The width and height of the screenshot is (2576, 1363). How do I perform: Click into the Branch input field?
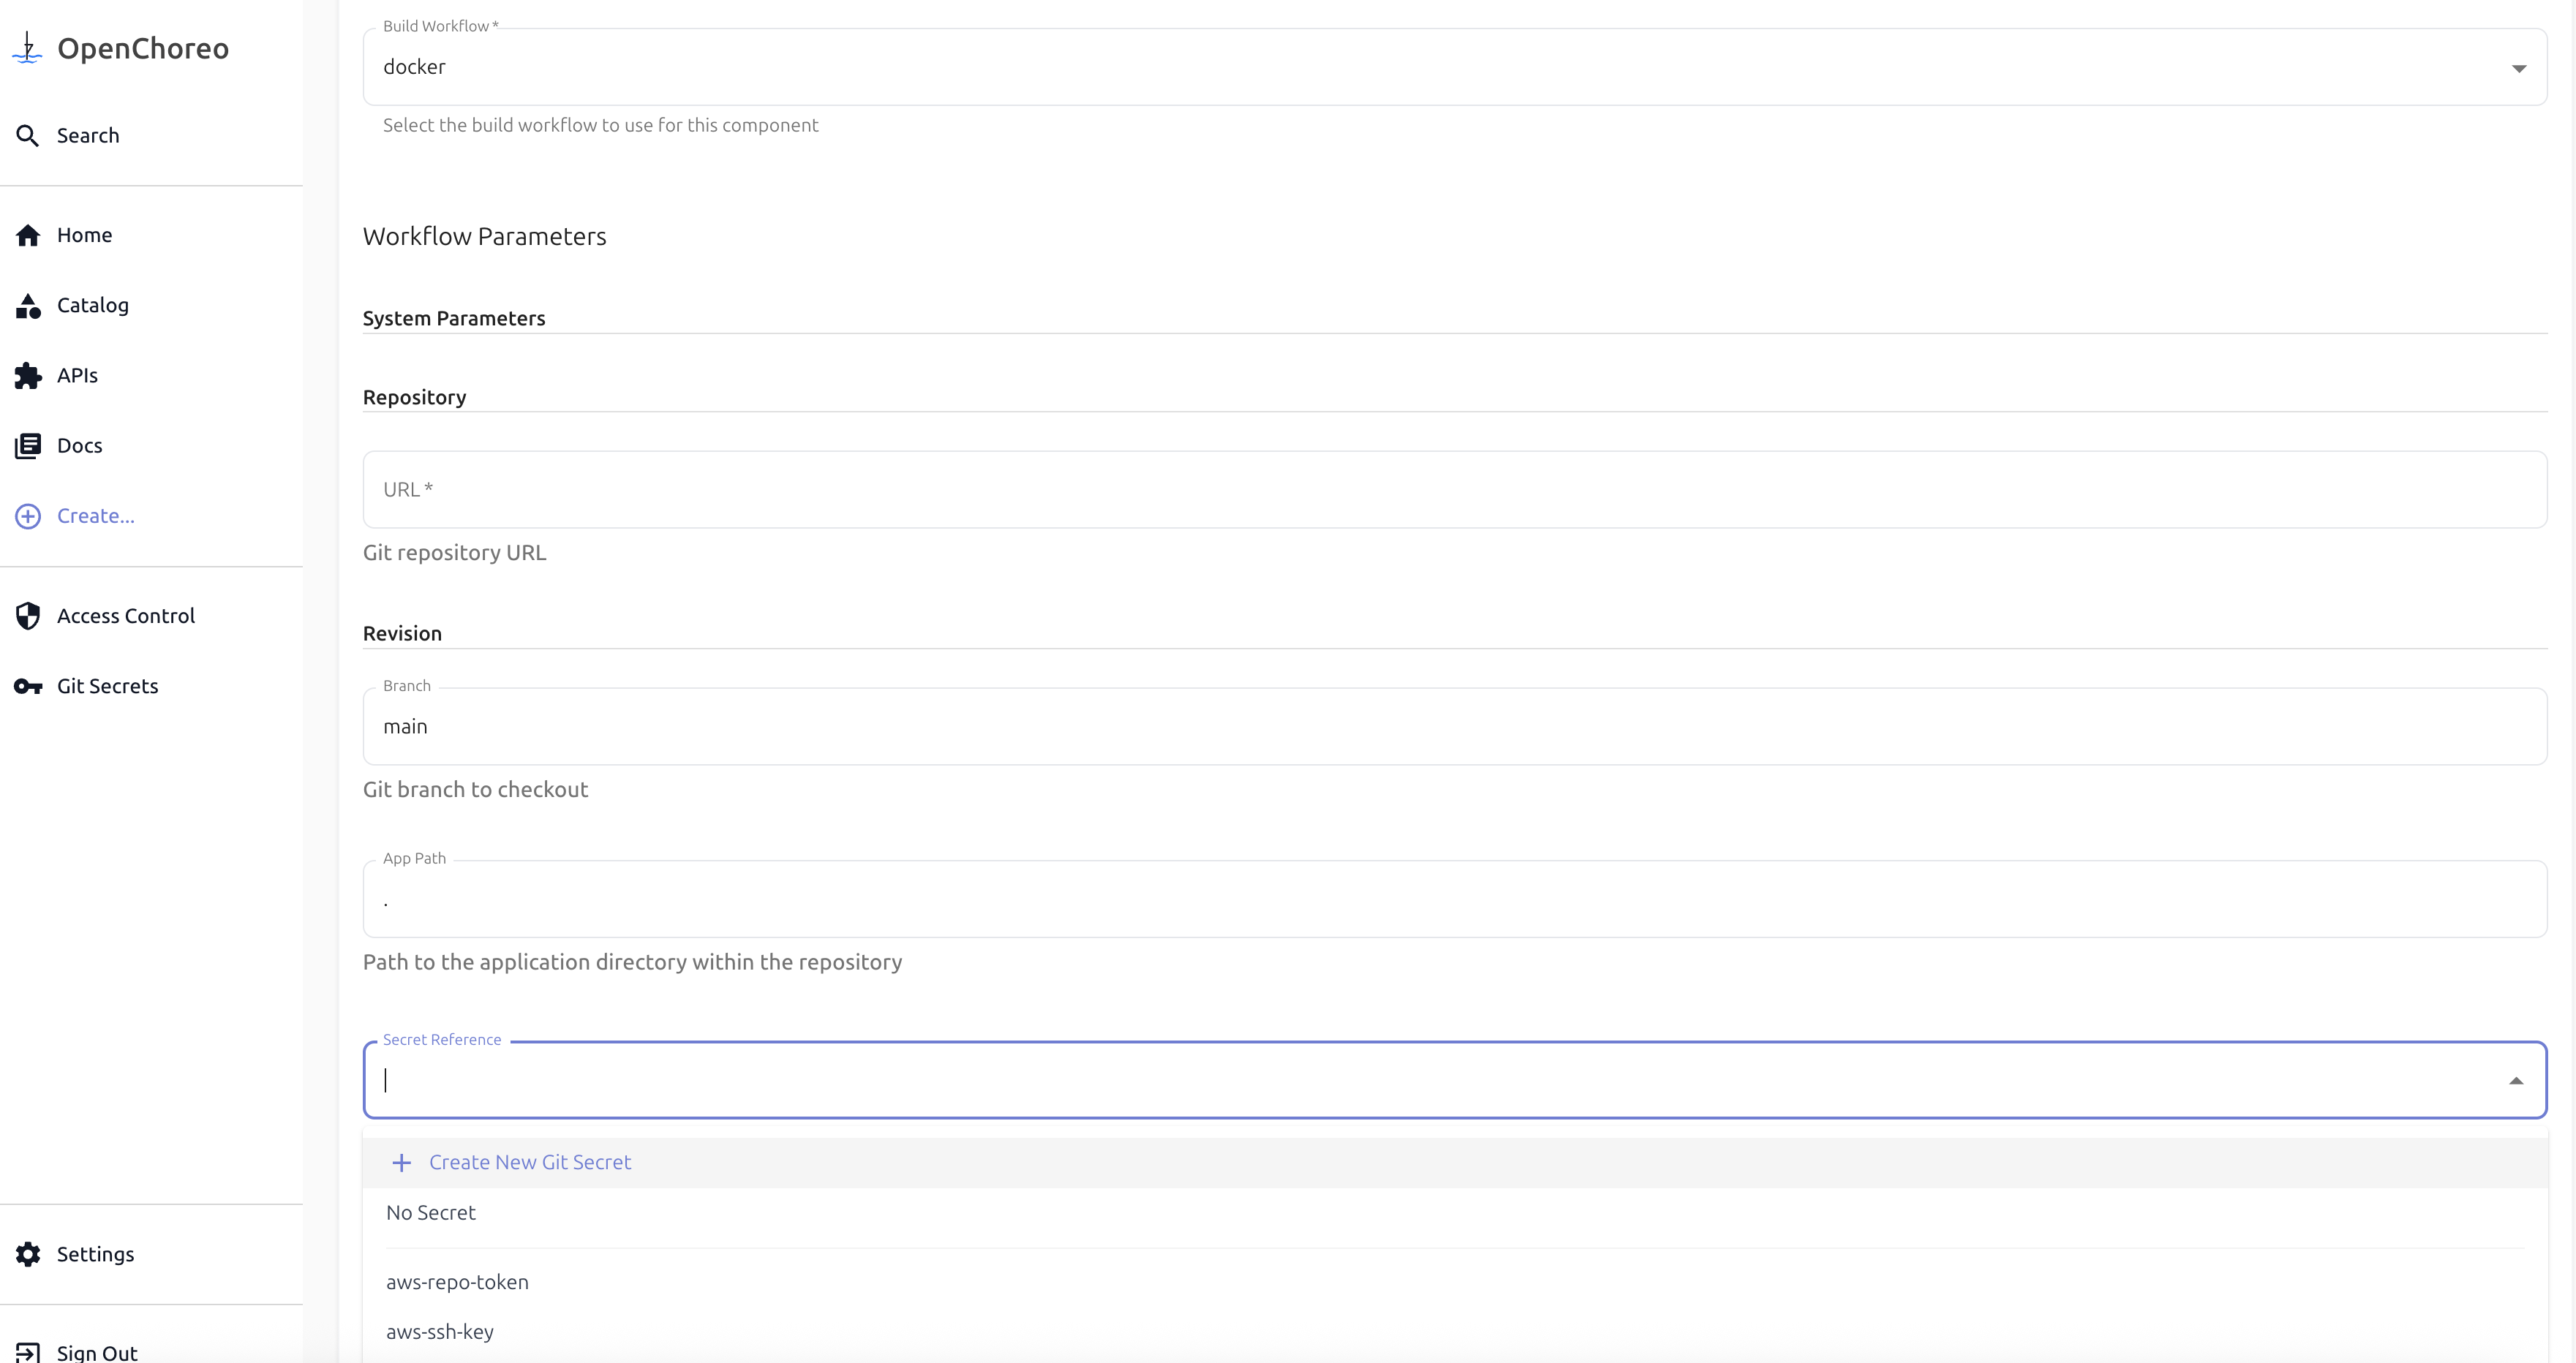pyautogui.click(x=1454, y=727)
